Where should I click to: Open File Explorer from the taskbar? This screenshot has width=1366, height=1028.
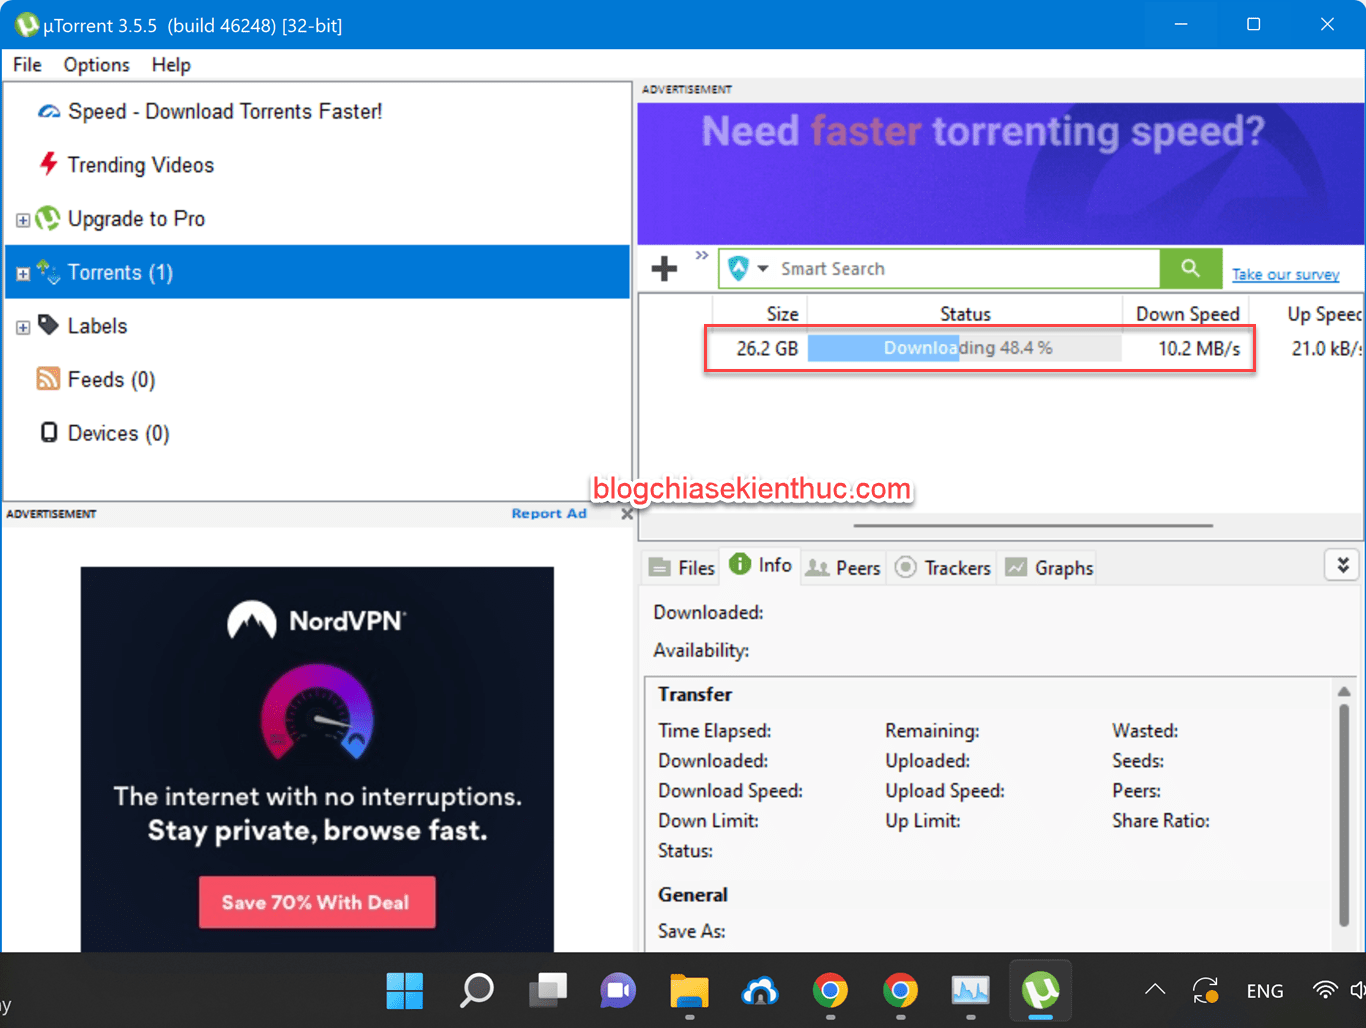point(689,991)
